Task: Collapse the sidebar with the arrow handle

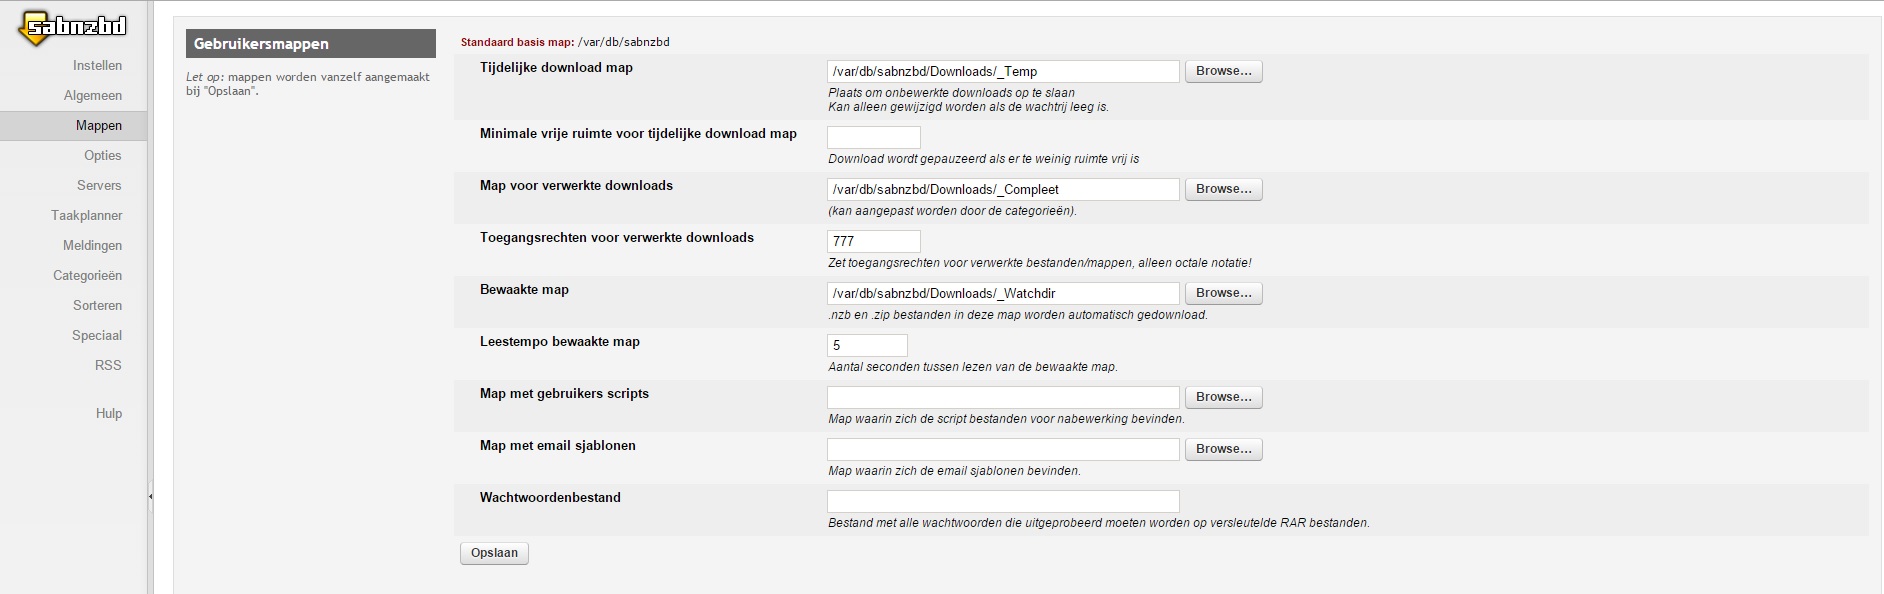Action: pos(150,496)
